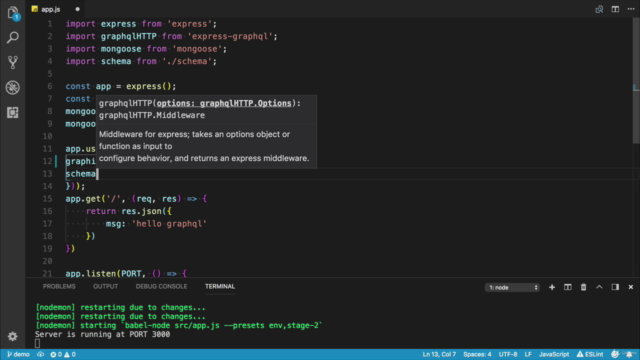Close the terminal panel
The image size is (640, 360).
(x=631, y=287)
